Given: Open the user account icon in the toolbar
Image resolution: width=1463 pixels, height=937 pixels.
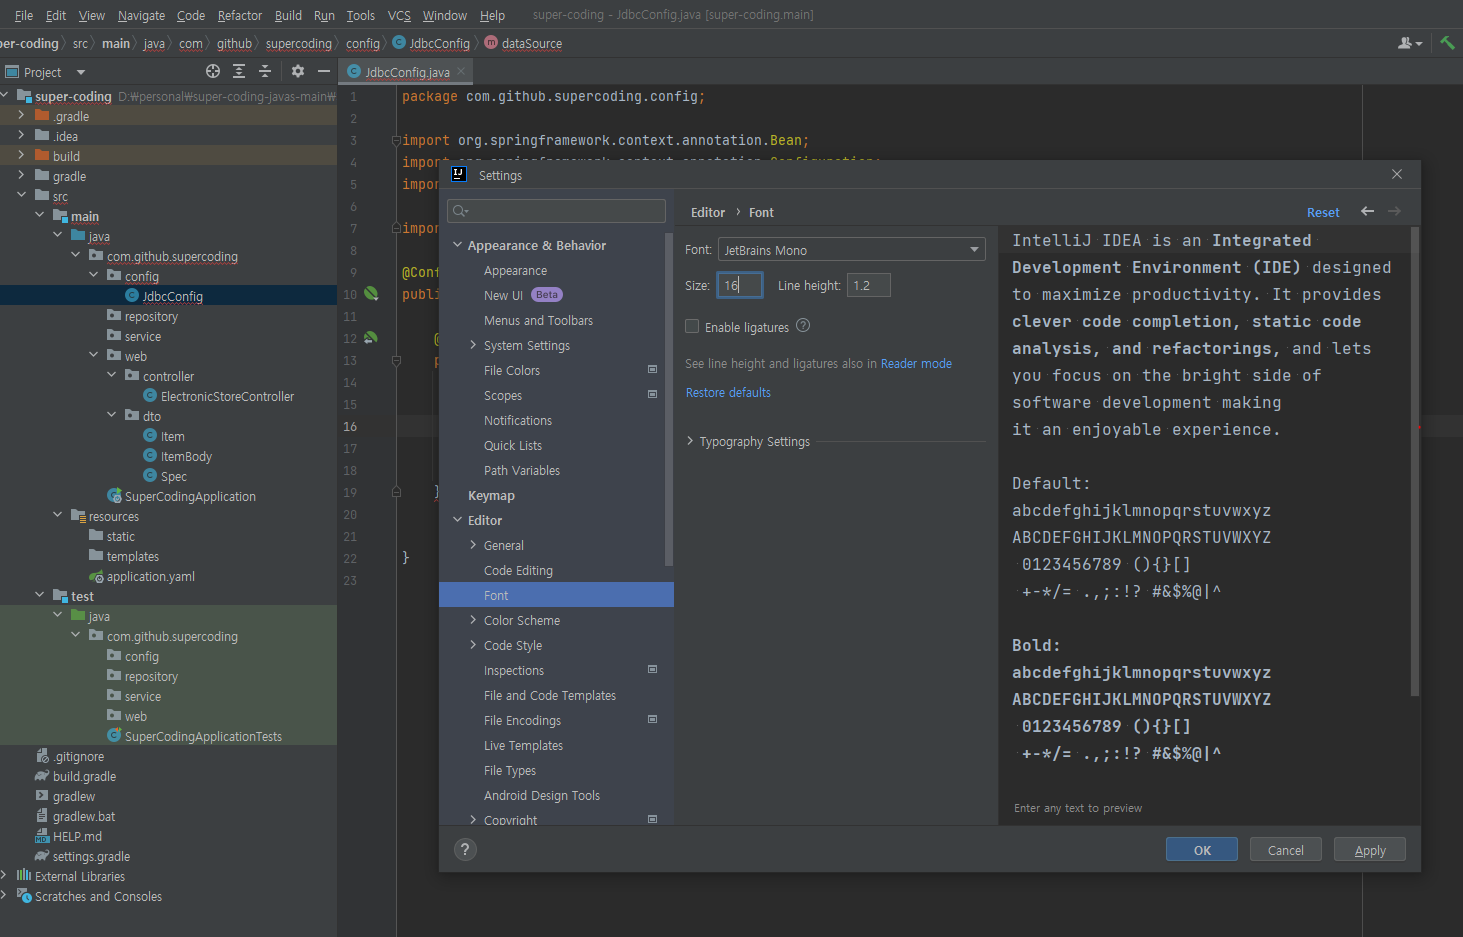Looking at the screenshot, I should (x=1409, y=43).
